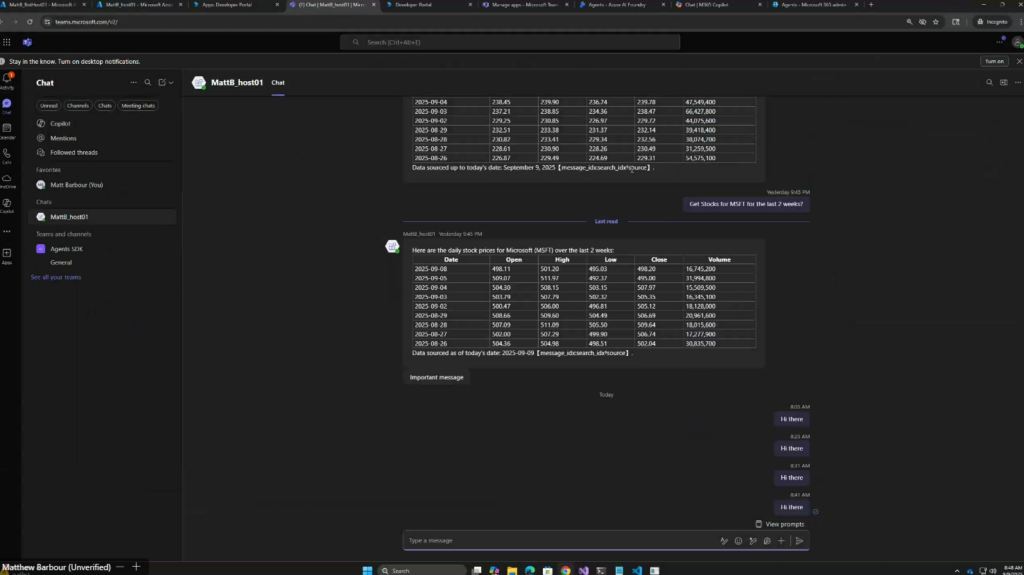Collapse the Chats section header
1024x575 pixels.
(x=44, y=202)
